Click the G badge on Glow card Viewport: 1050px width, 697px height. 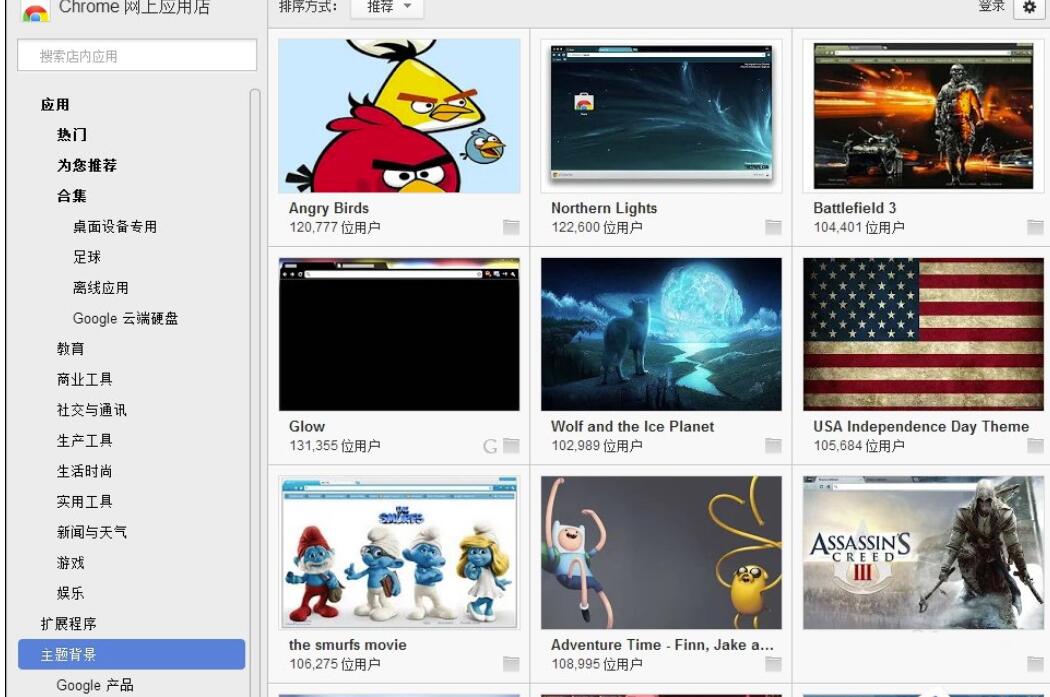490,446
